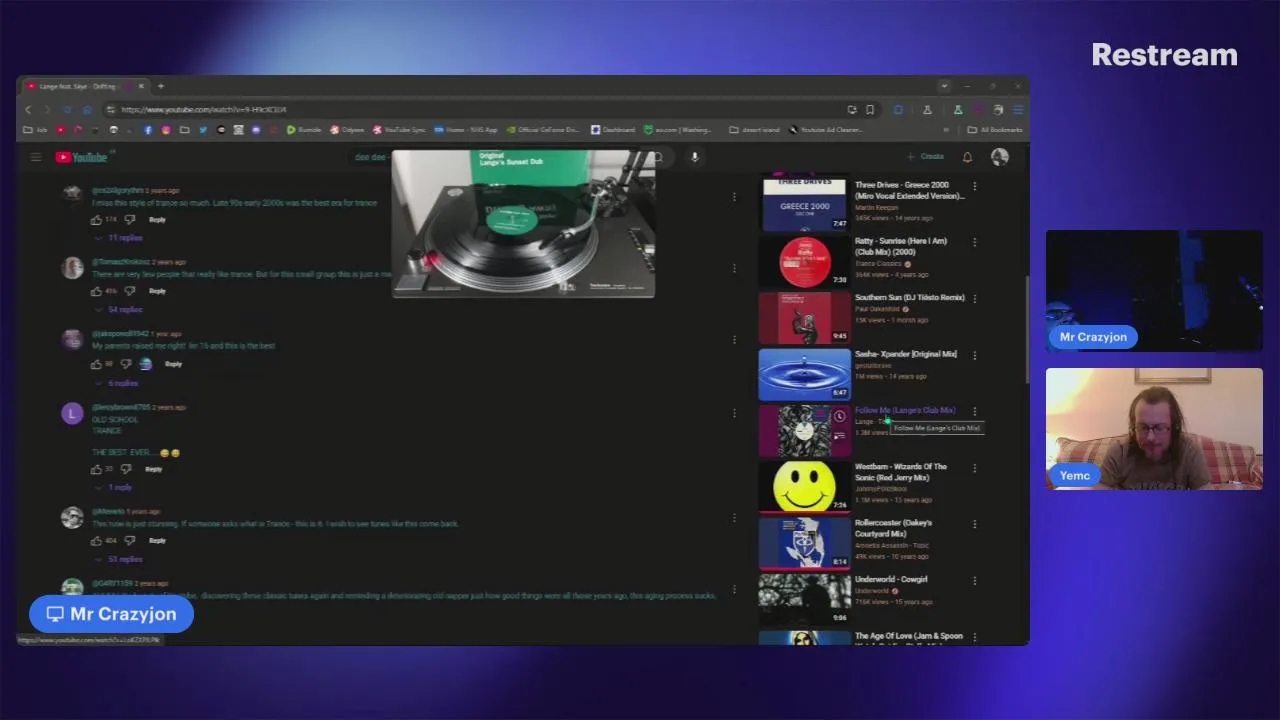The width and height of the screenshot is (1280, 720).
Task: Like the 'very few people like trance' comment
Action: coord(97,291)
